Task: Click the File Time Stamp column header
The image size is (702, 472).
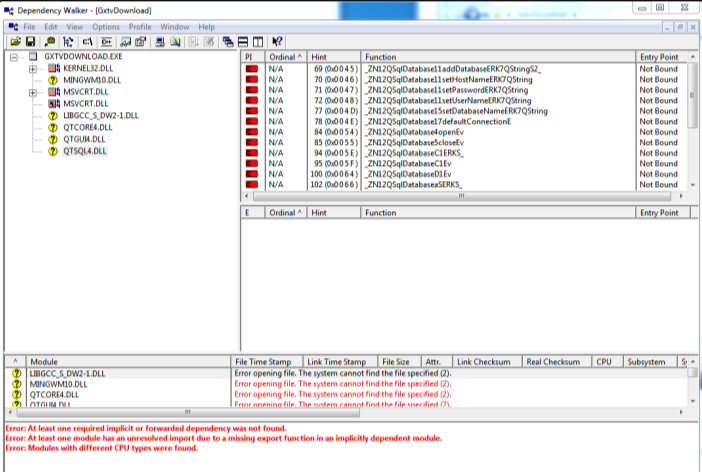Action: [263, 361]
